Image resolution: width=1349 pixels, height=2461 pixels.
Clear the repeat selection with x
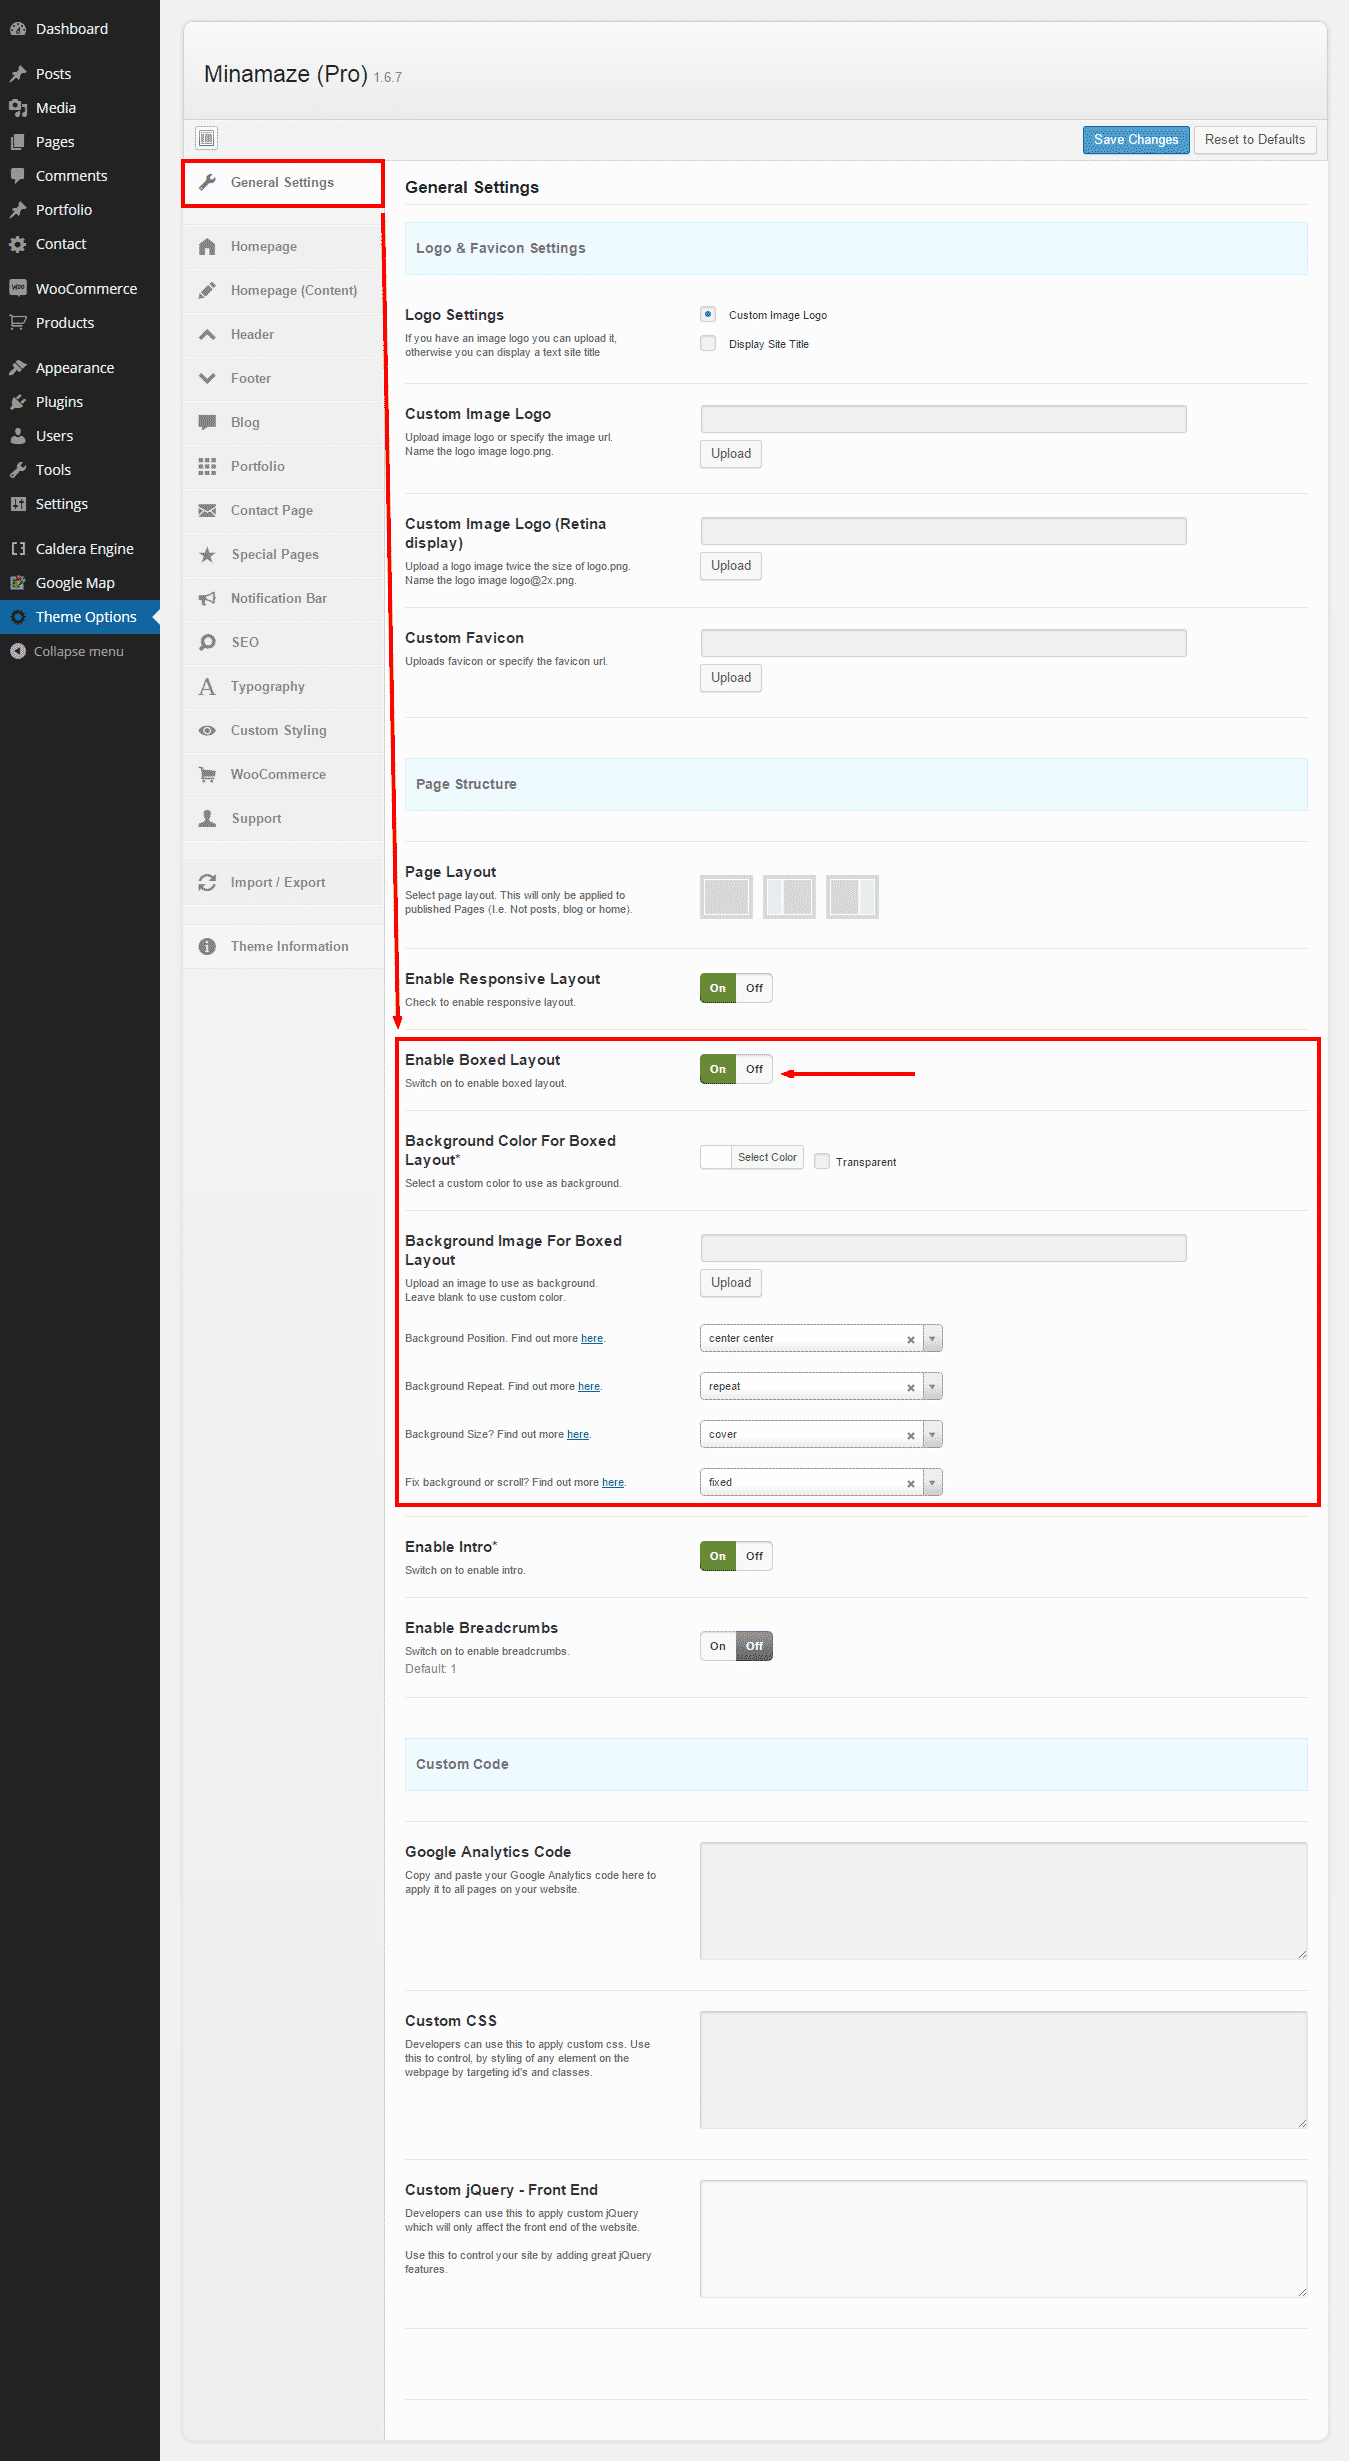coord(911,1387)
